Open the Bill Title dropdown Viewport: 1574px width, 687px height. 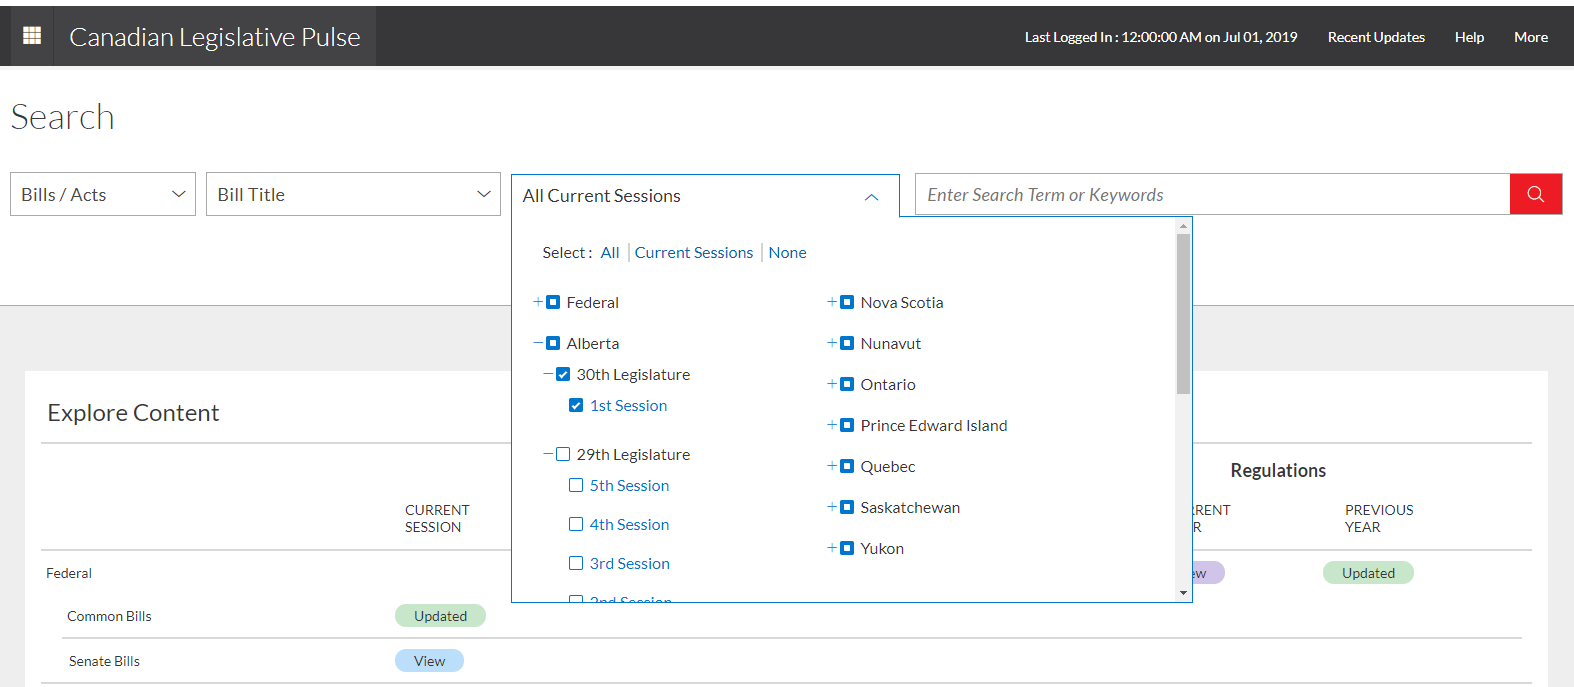coord(353,194)
